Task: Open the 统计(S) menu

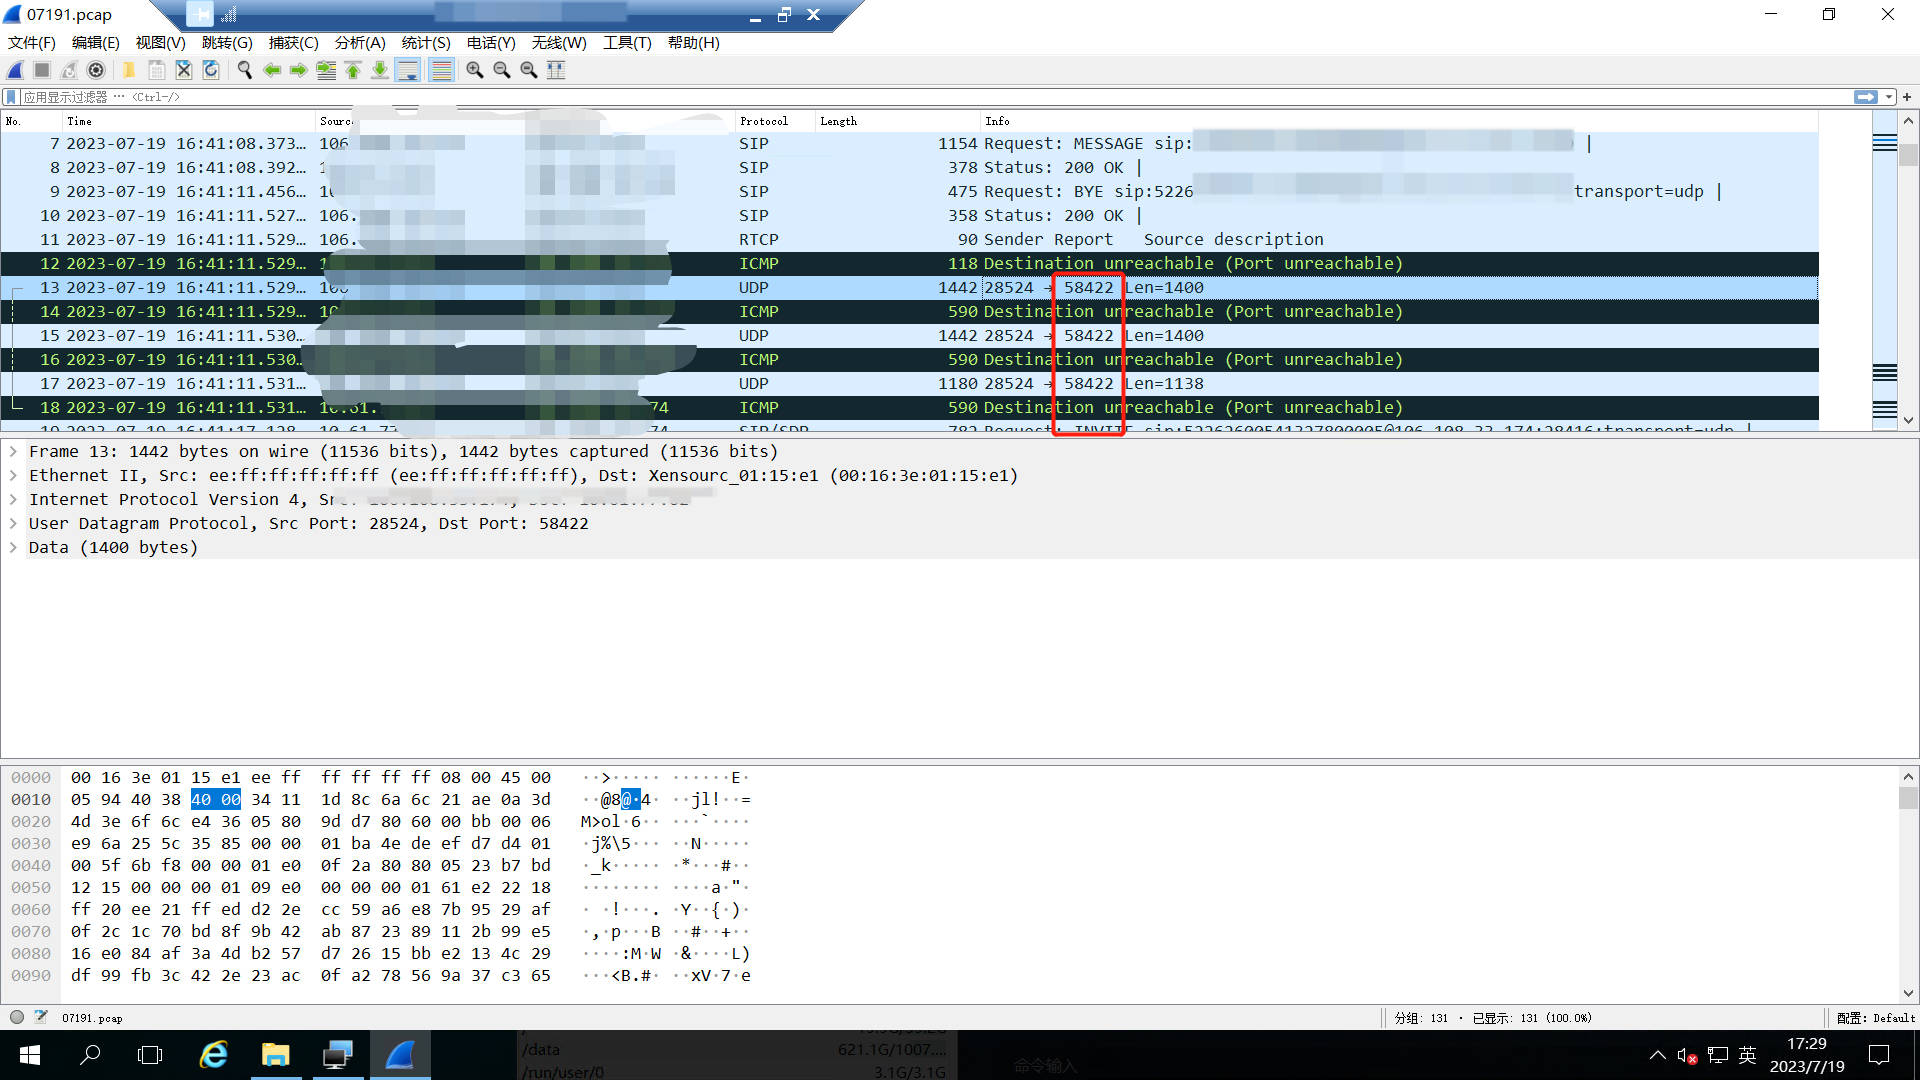Action: click(425, 43)
